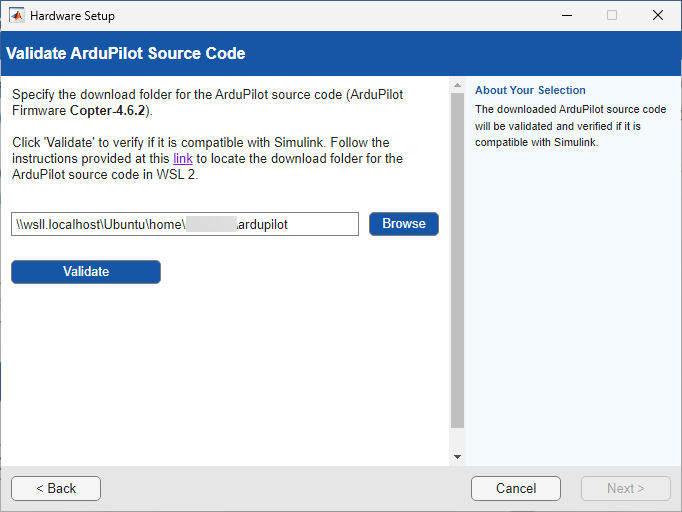Click the Next button
Image resolution: width=682 pixels, height=512 pixels.
pyautogui.click(x=626, y=488)
